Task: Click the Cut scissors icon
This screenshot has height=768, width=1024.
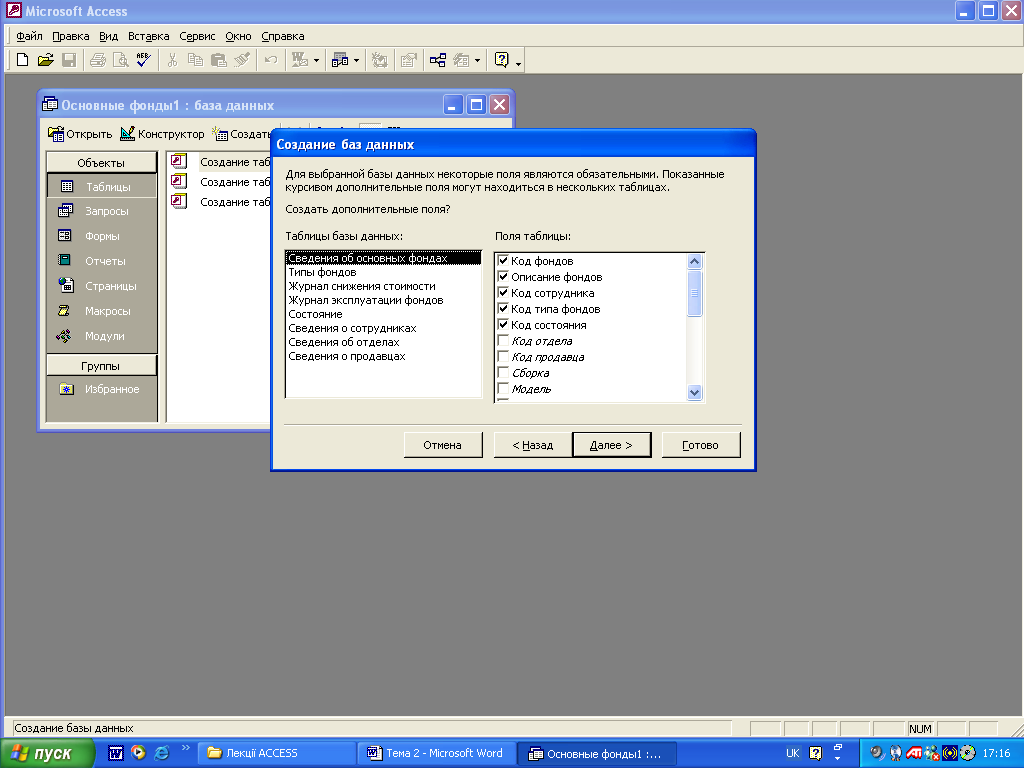Action: tap(172, 60)
